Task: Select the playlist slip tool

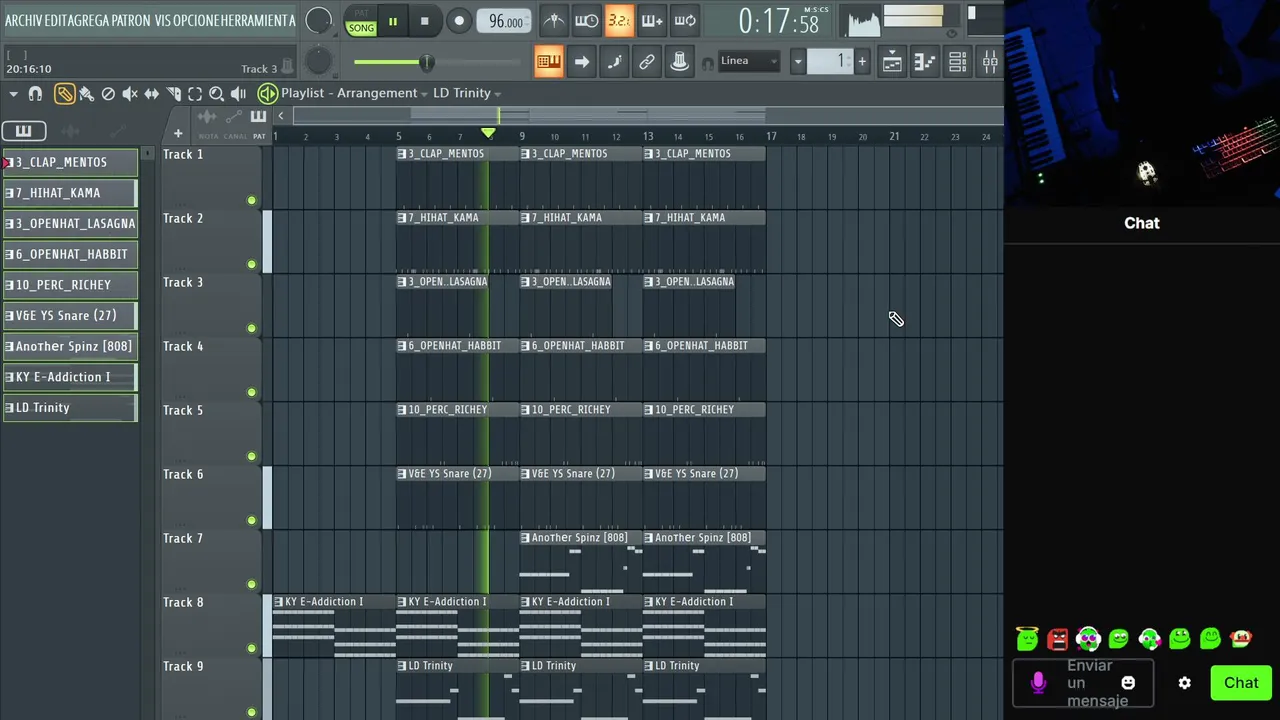Action: click(152, 94)
